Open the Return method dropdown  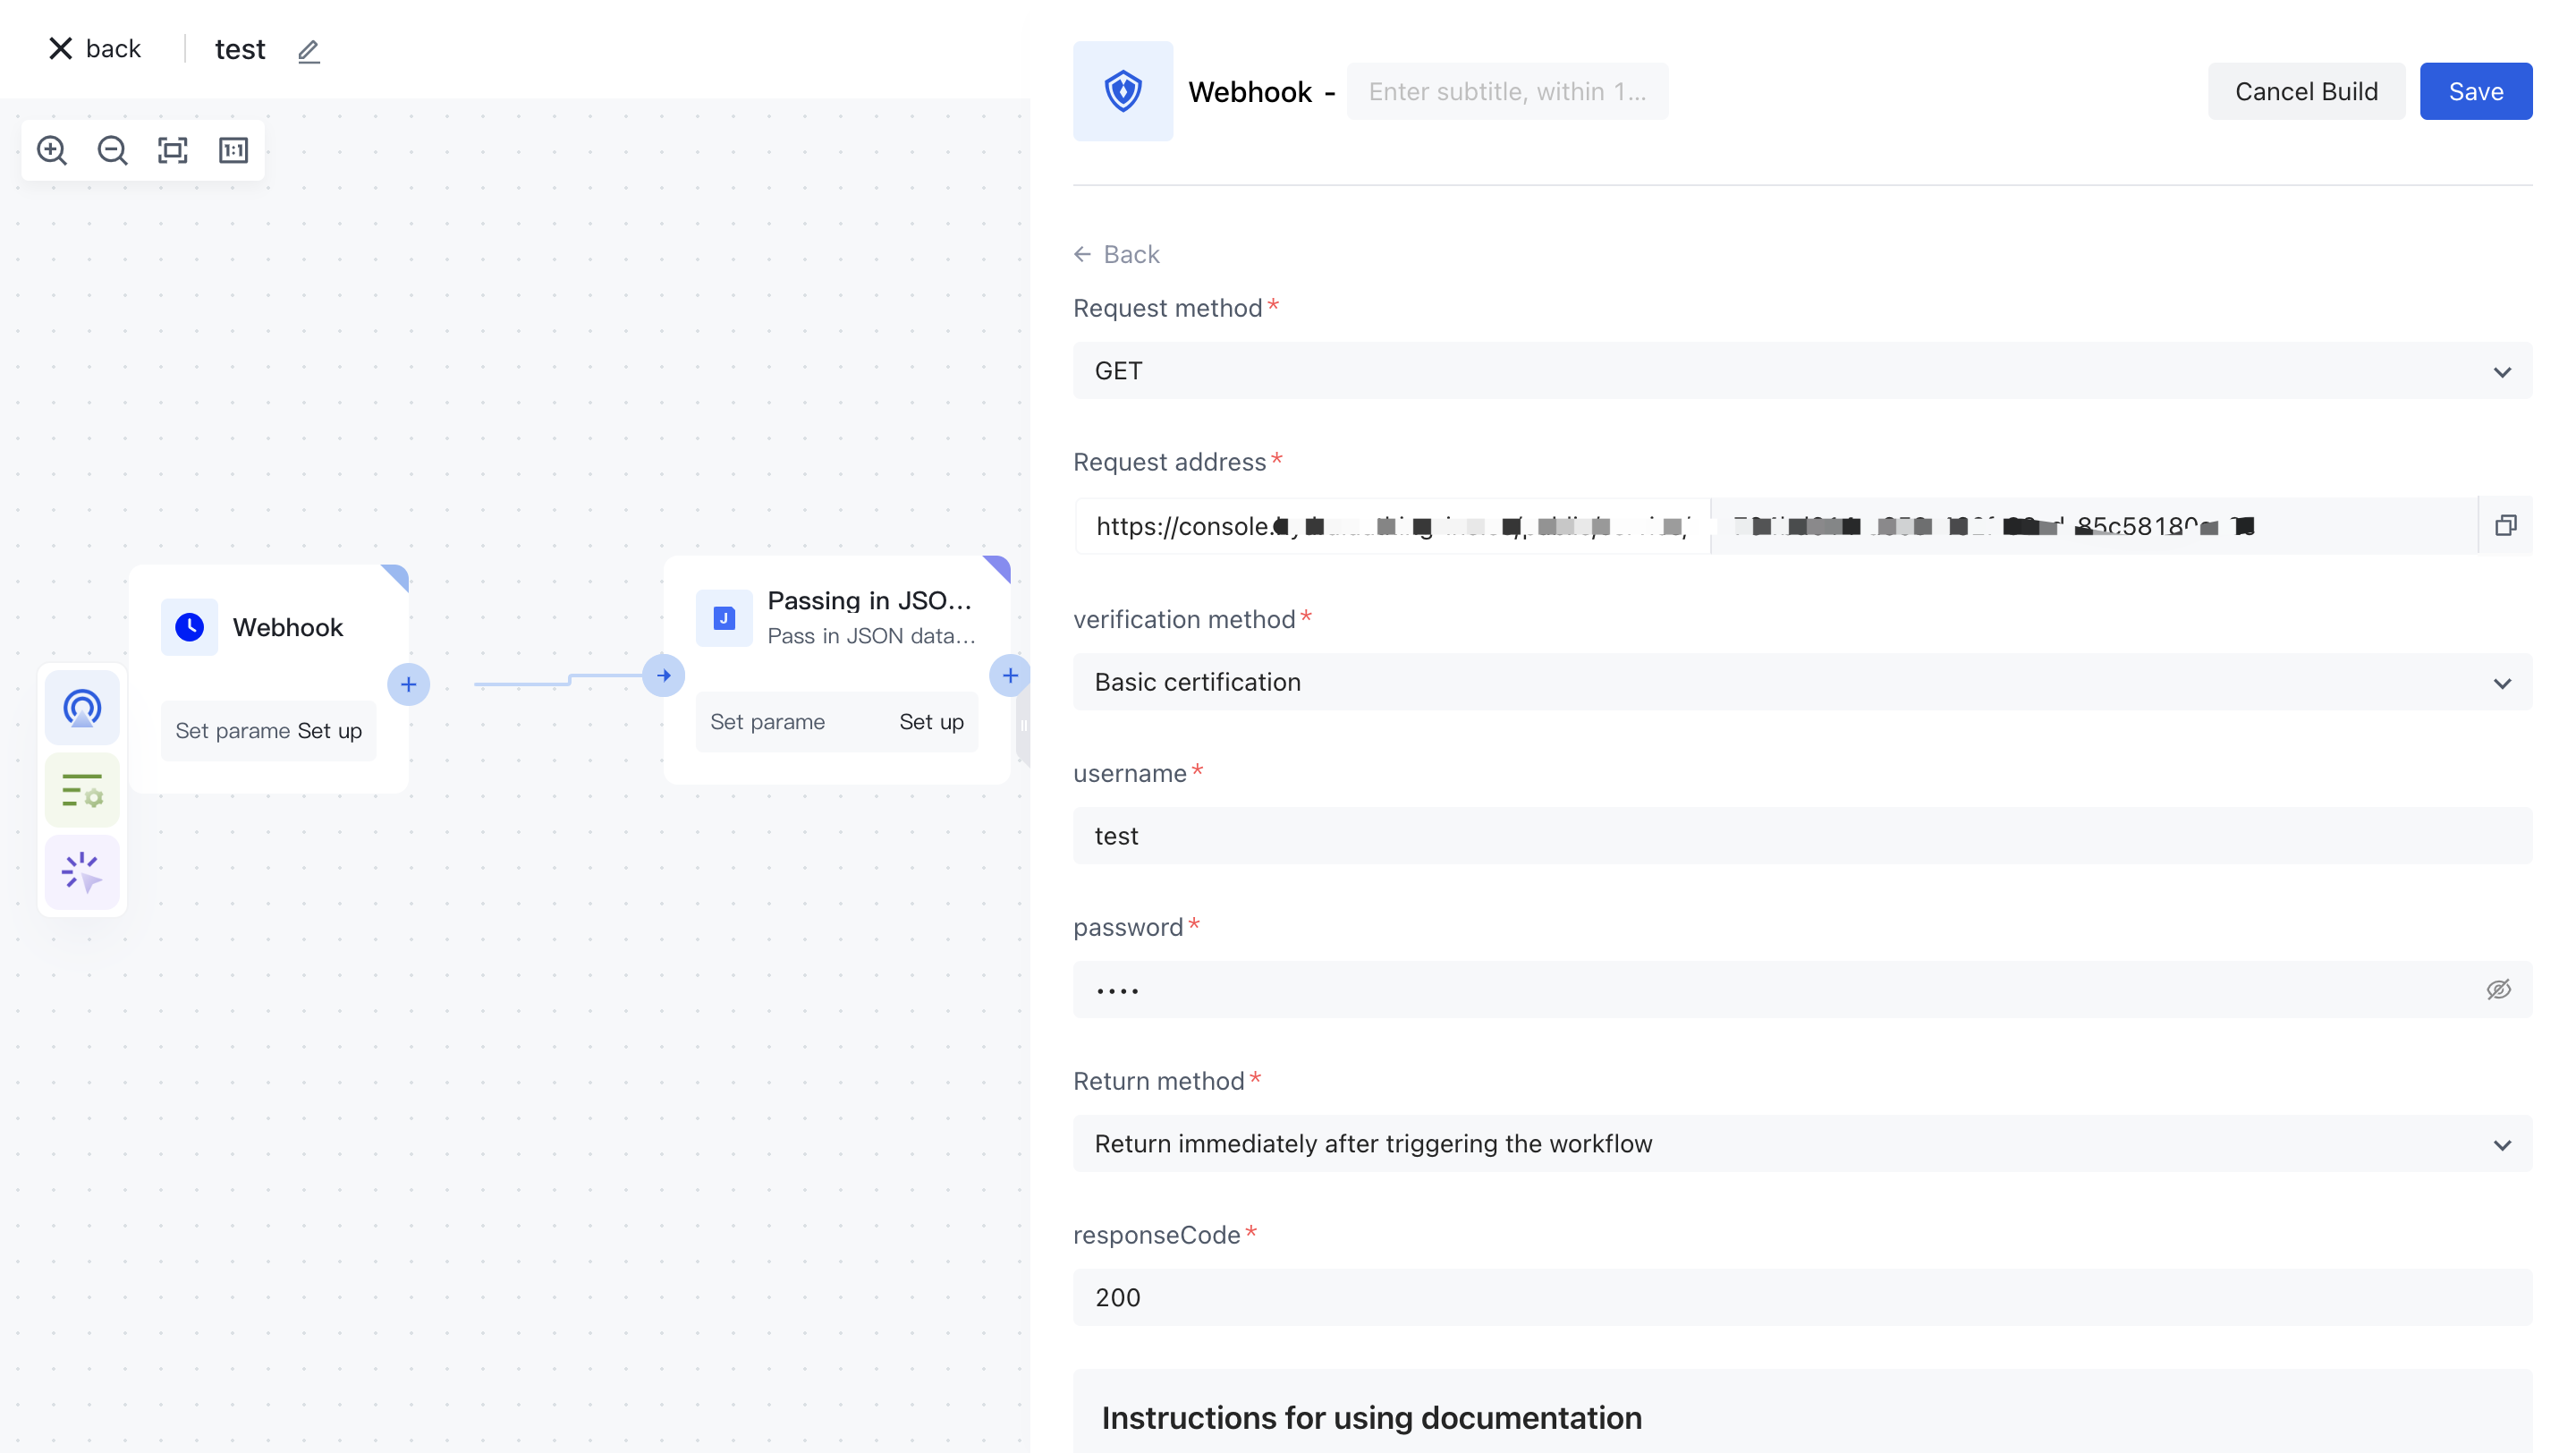tap(1801, 1143)
